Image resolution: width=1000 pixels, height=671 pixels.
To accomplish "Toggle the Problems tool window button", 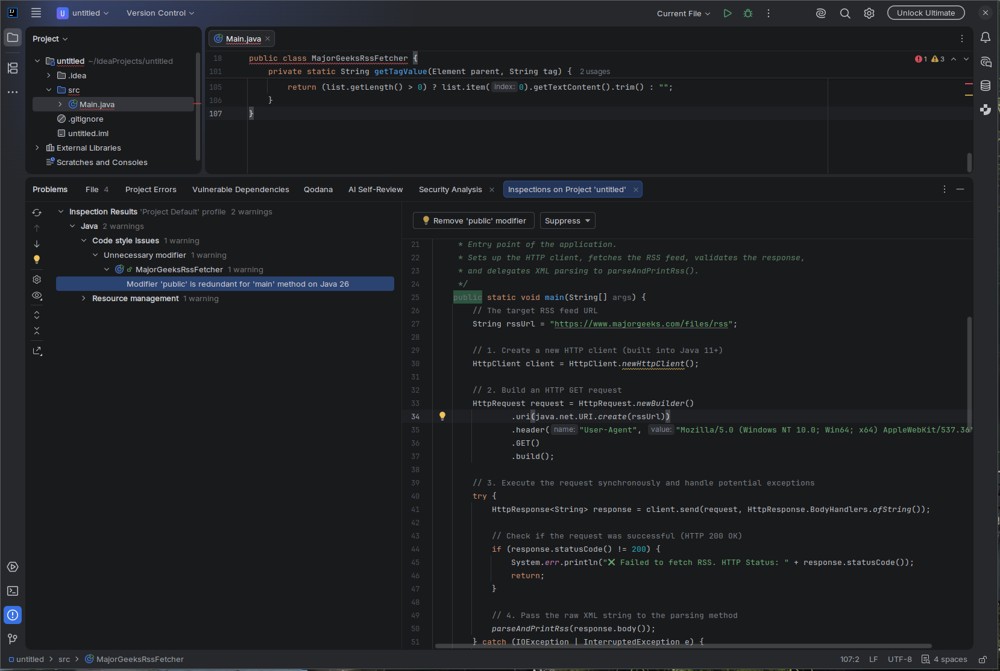I will click(x=12, y=615).
